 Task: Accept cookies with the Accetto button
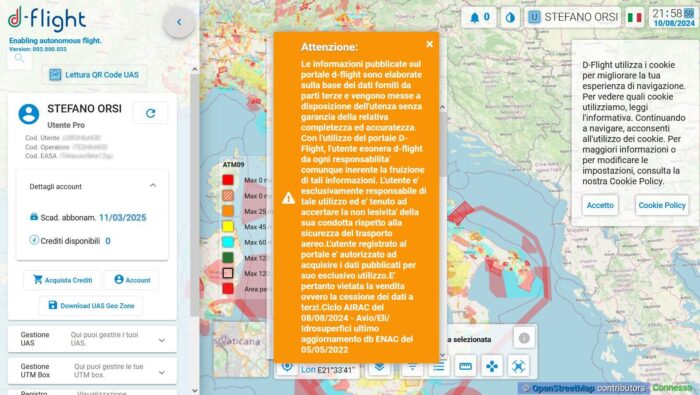600,205
